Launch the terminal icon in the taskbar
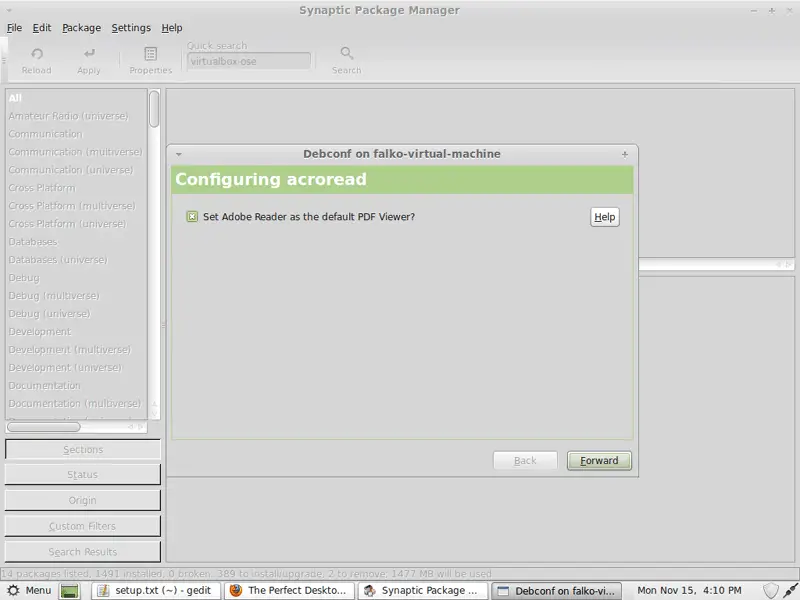 tap(70, 591)
